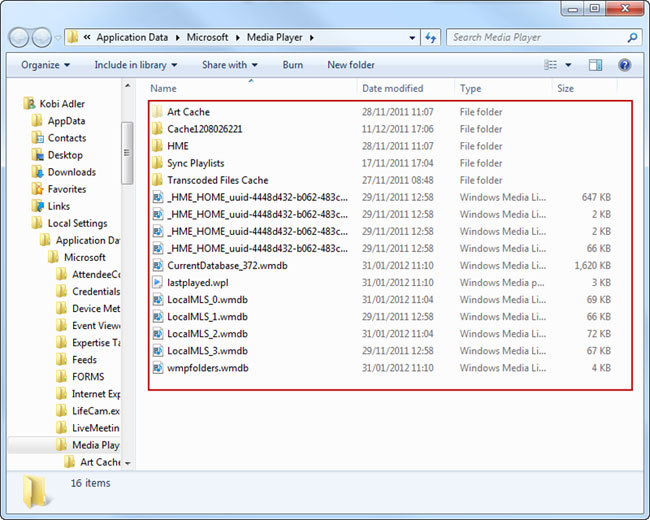Click the New folder button

pos(351,65)
